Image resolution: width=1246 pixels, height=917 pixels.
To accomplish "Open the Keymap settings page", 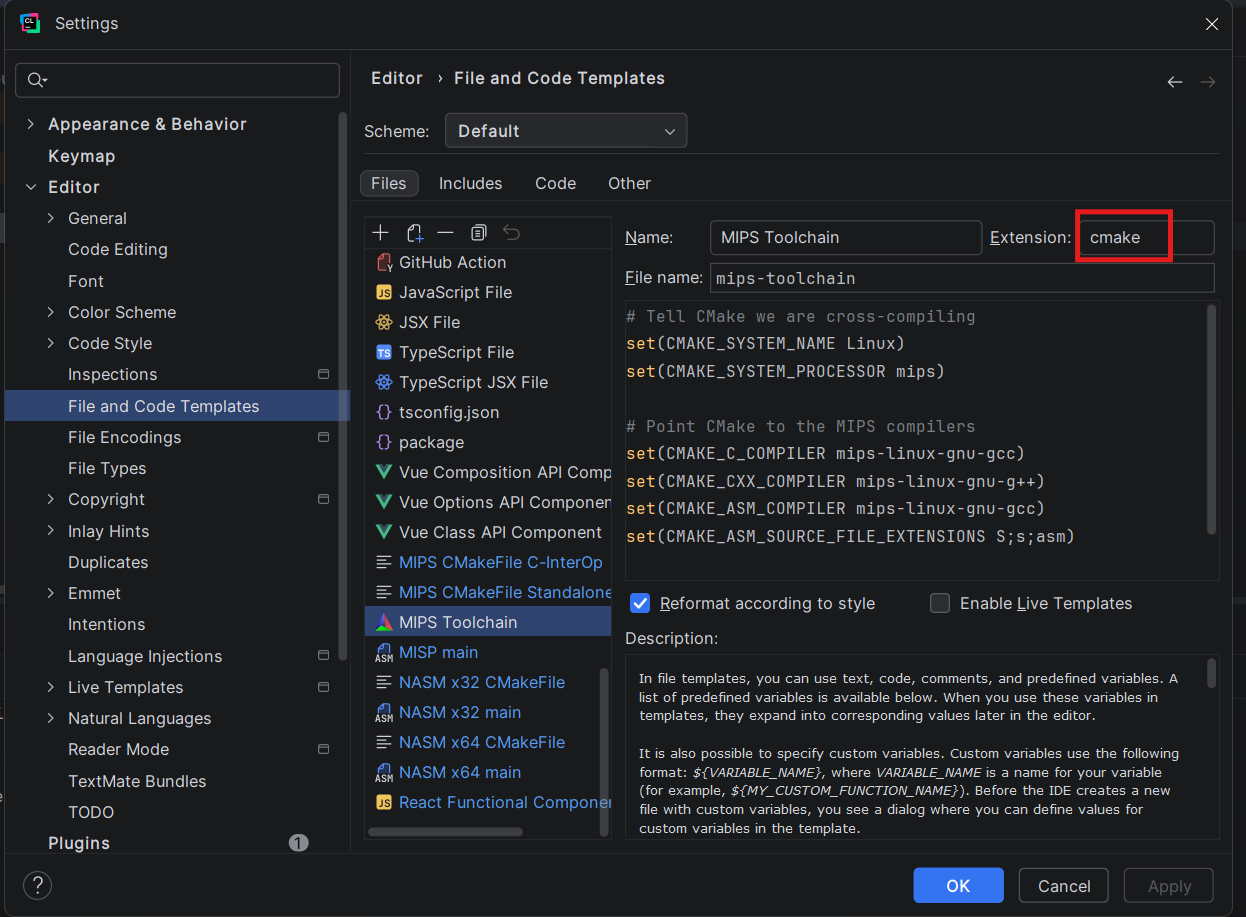I will (81, 156).
